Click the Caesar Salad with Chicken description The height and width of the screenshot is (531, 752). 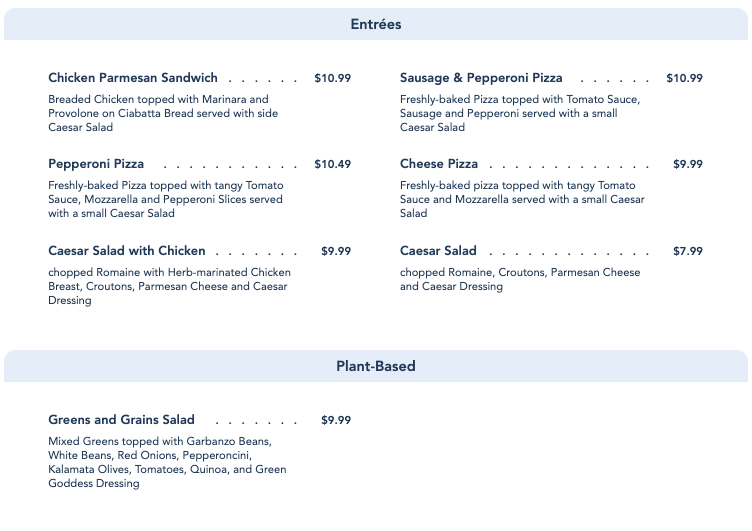[169, 286]
